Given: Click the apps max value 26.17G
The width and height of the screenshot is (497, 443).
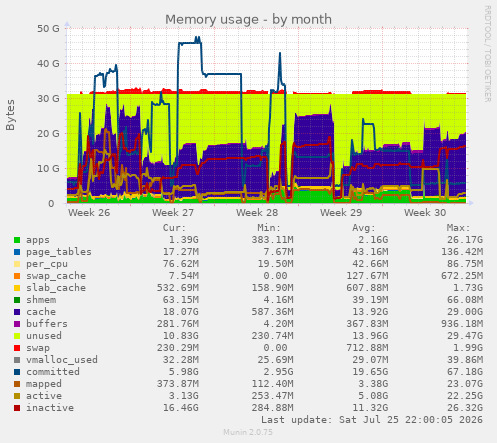Looking at the screenshot, I should (465, 240).
